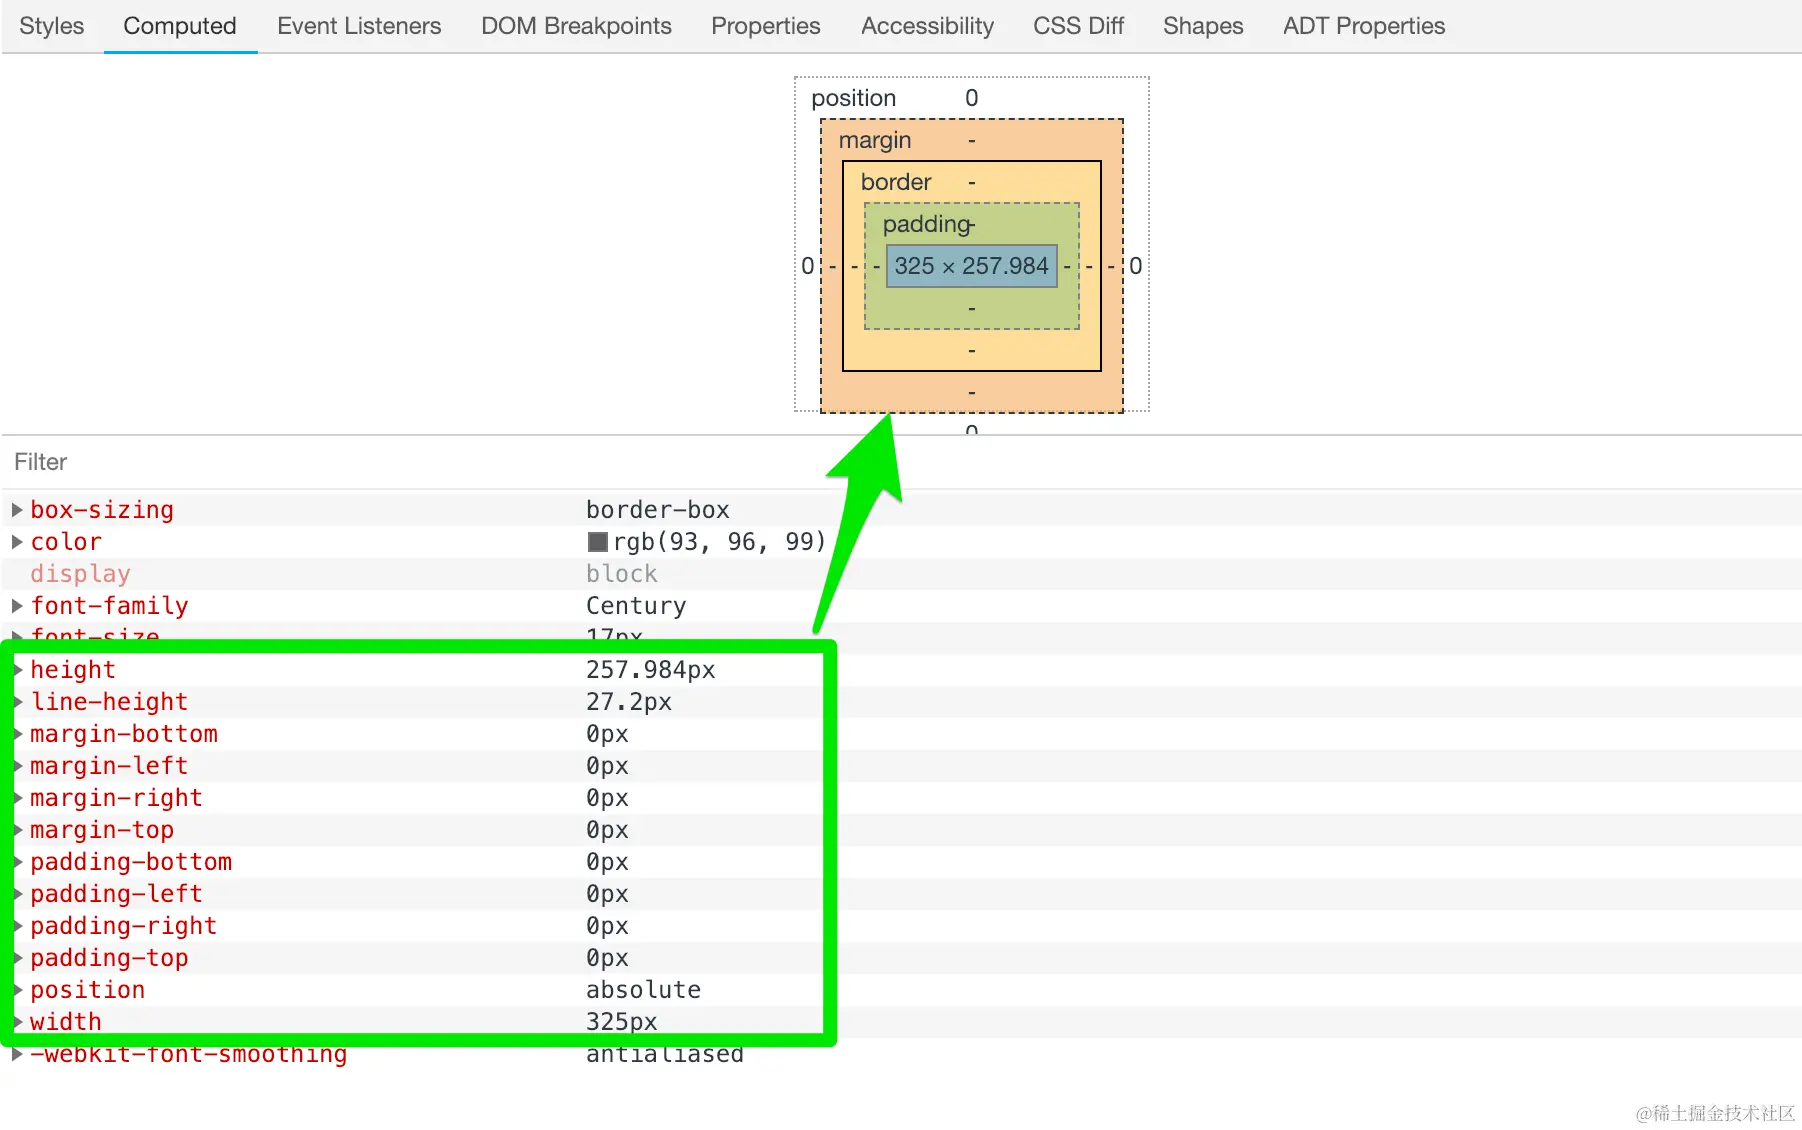Select the box-sizing property name
This screenshot has width=1802, height=1130.
coord(102,510)
